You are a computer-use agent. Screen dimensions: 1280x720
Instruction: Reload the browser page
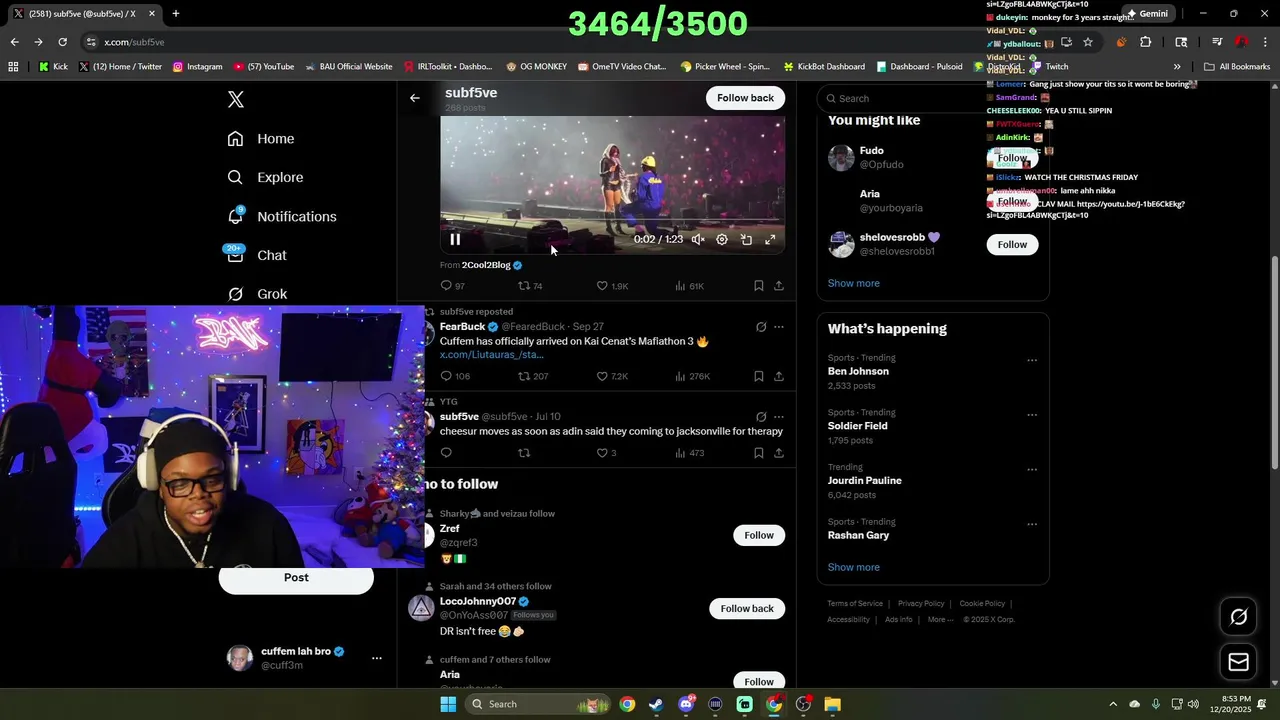[62, 42]
